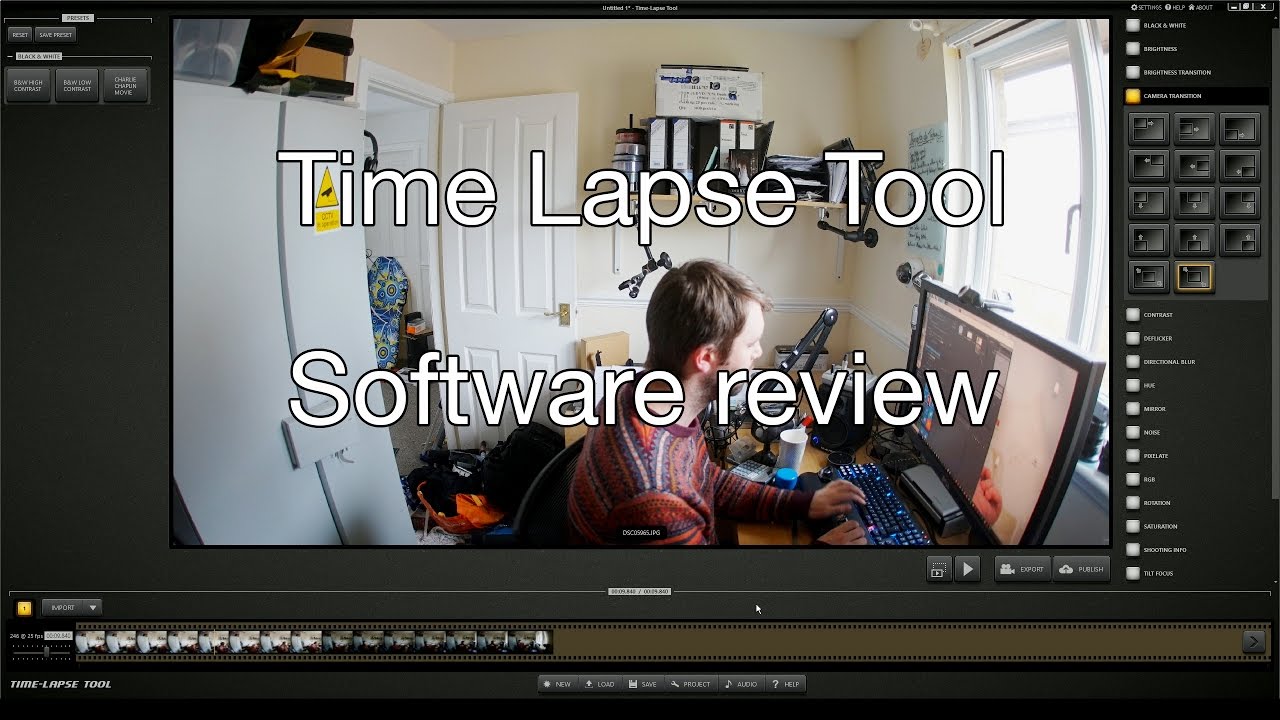Apply Charlie Chaplin Movie preset
Screen dimensions: 1280x720
(124, 86)
